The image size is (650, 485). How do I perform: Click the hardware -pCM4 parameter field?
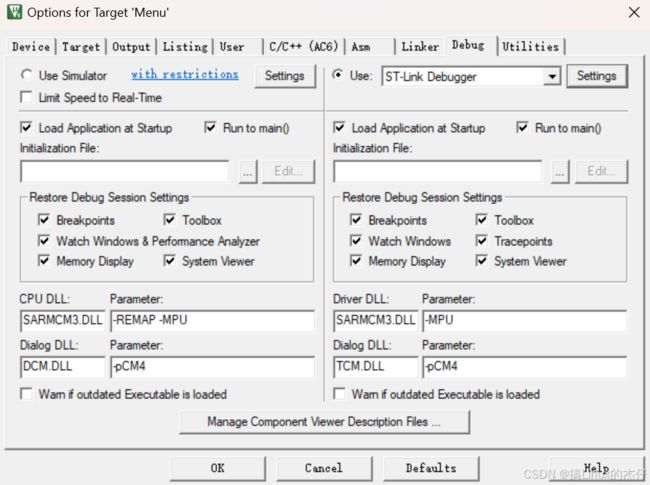(524, 367)
